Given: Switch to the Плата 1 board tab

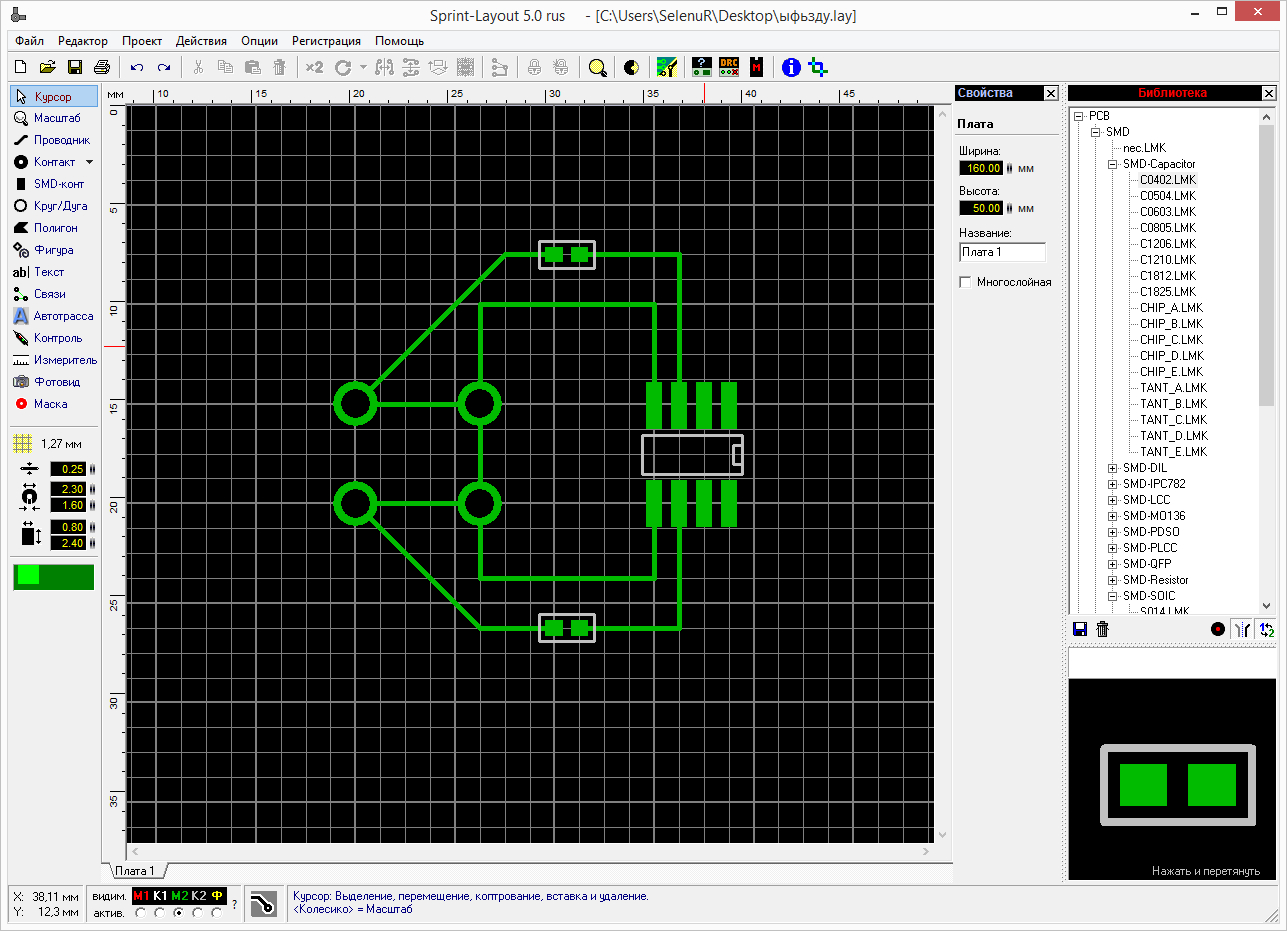Looking at the screenshot, I should 135,871.
